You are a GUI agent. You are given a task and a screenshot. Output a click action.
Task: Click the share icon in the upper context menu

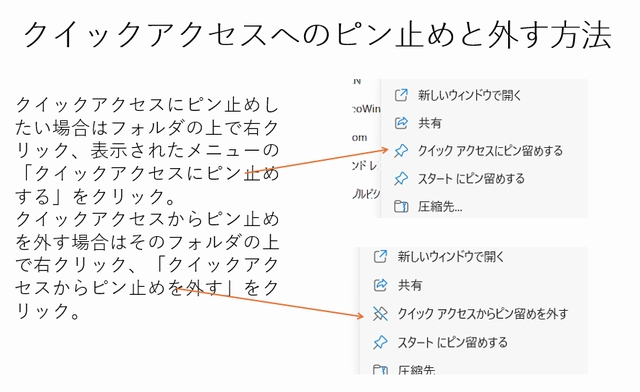coord(401,123)
